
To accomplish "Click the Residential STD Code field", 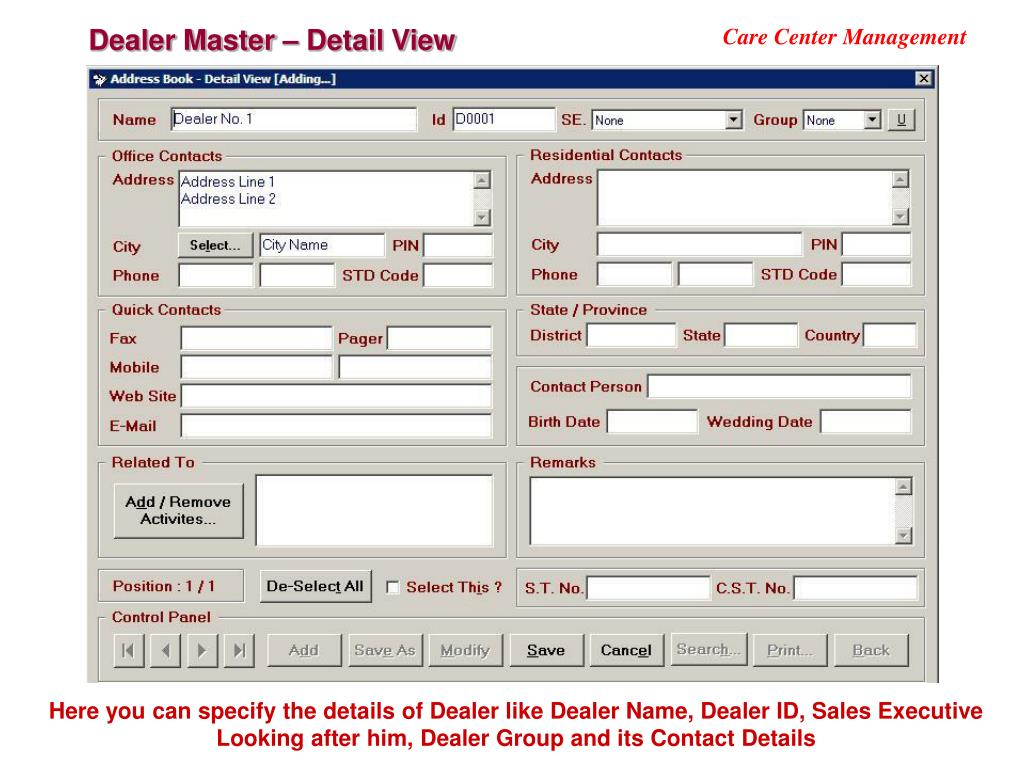I will tap(876, 274).
